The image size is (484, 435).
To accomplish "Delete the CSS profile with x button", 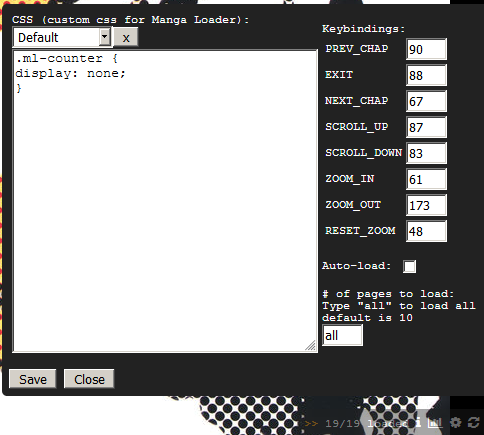I will point(126,37).
